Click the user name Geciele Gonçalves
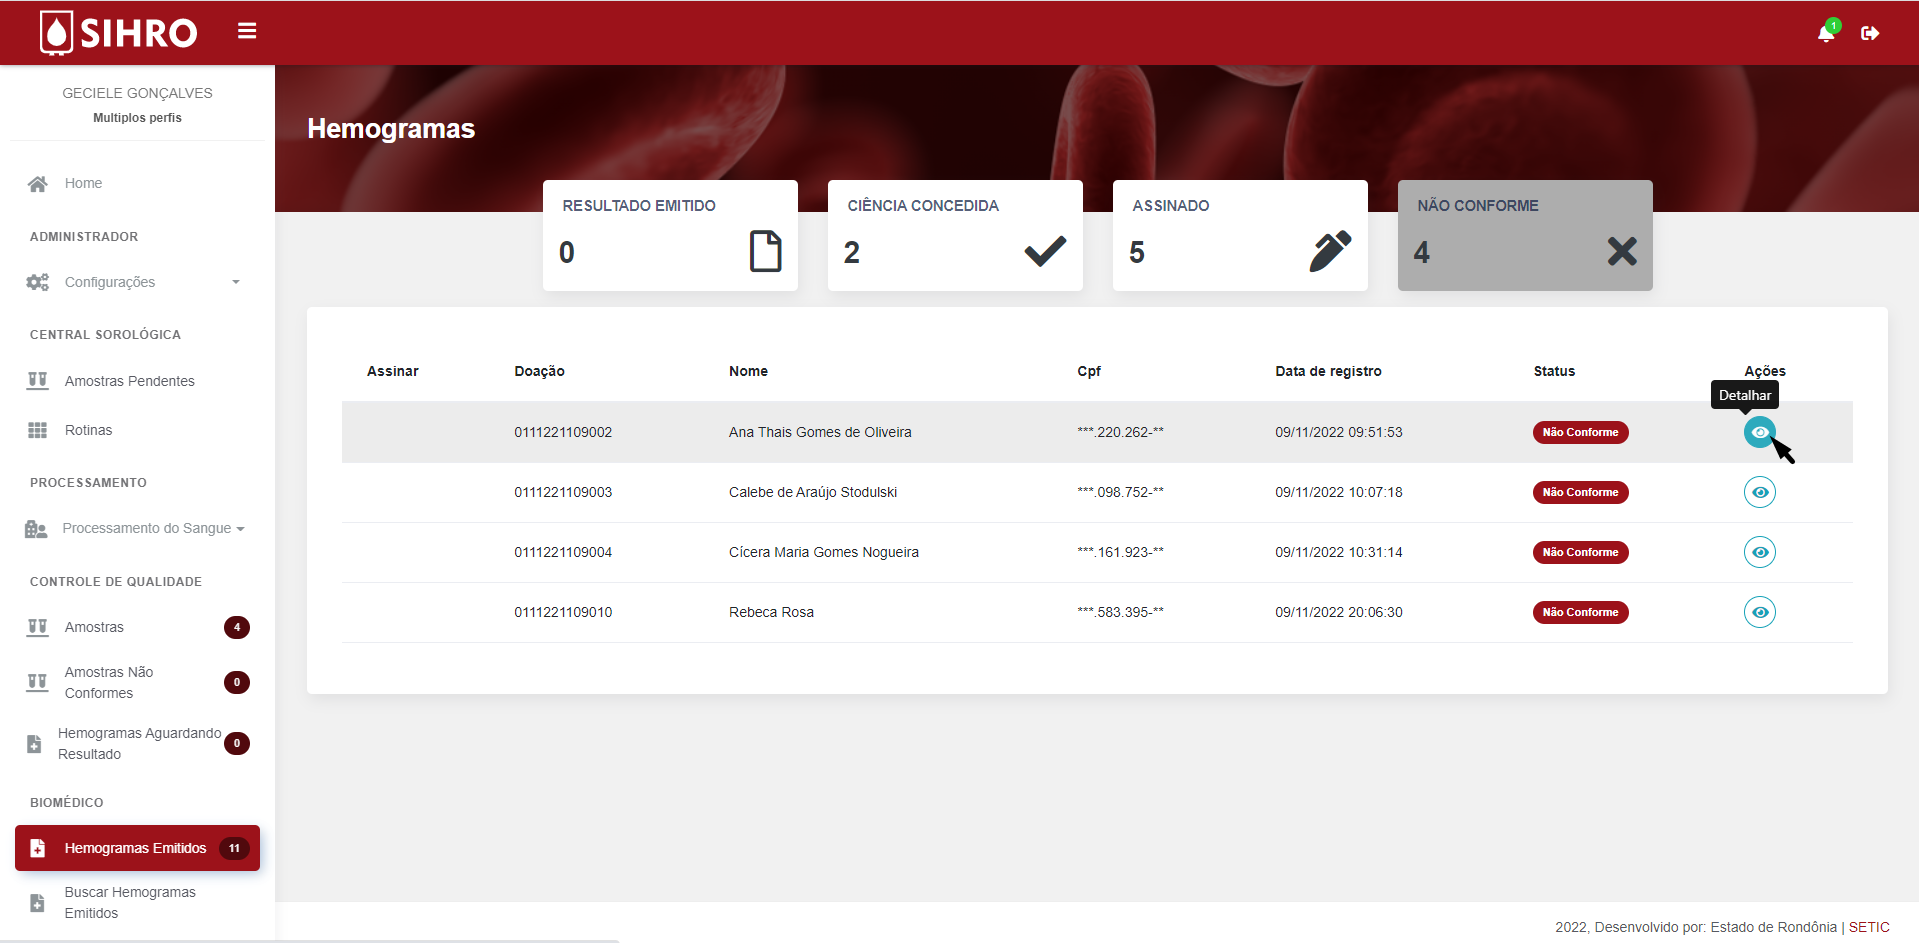Image resolution: width=1919 pixels, height=943 pixels. 137,93
